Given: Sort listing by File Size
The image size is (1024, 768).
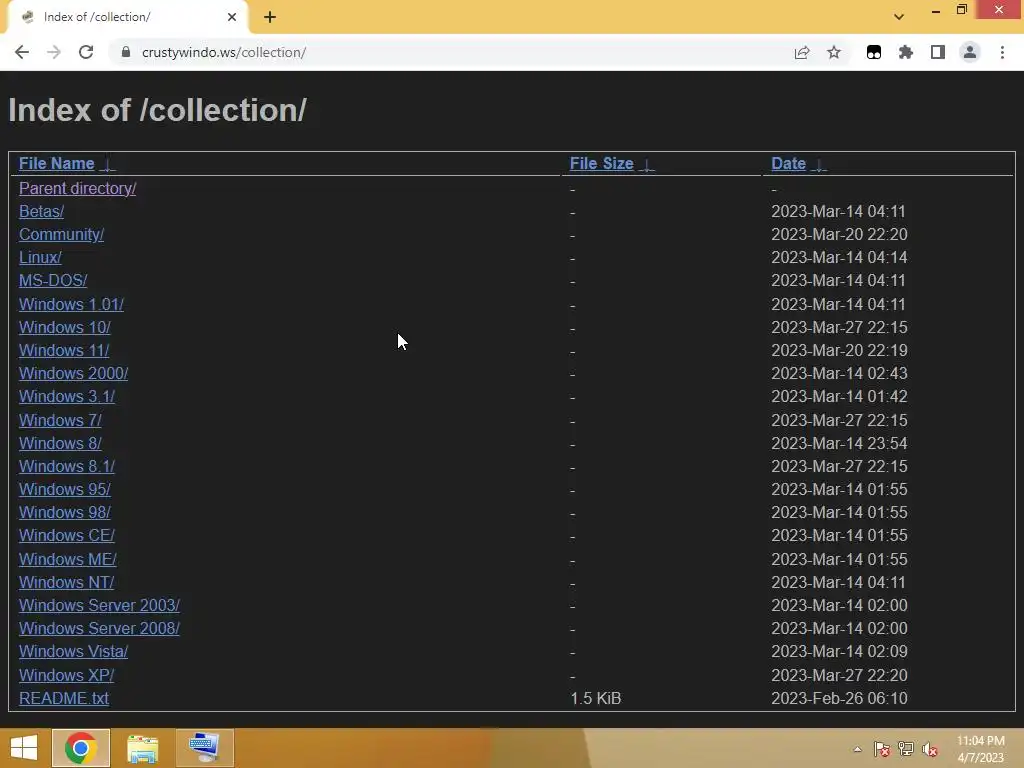Looking at the screenshot, I should click(601, 163).
